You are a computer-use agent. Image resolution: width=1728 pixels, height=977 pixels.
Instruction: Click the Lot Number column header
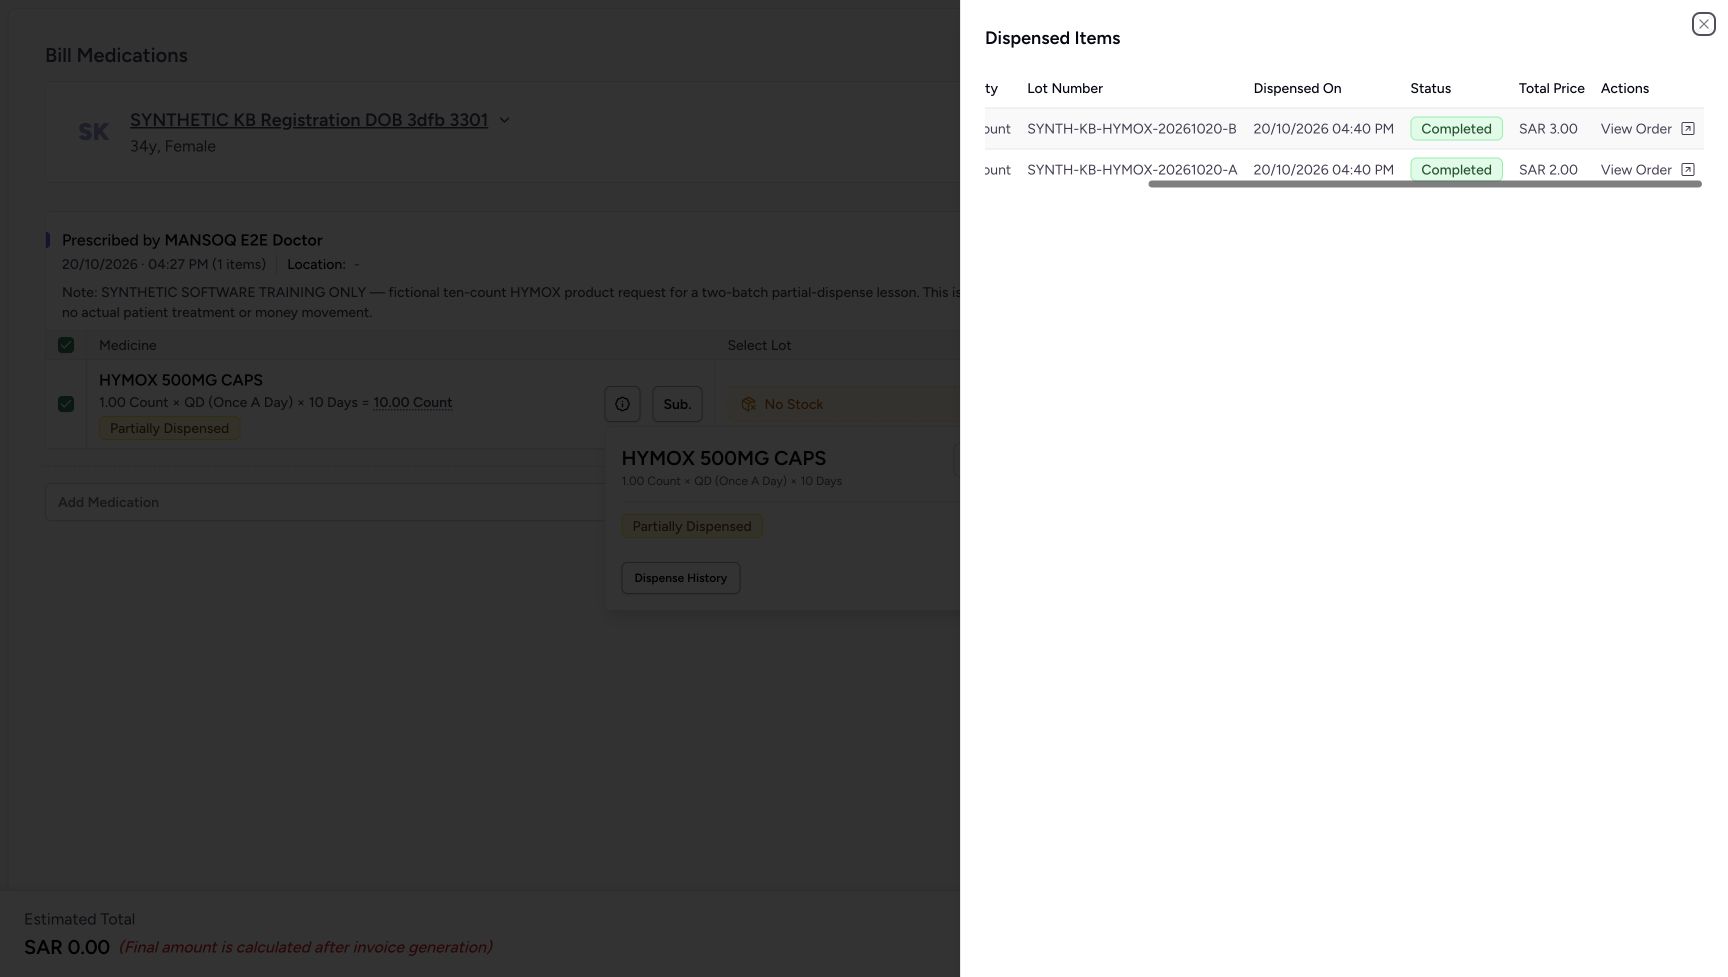[x=1064, y=88]
